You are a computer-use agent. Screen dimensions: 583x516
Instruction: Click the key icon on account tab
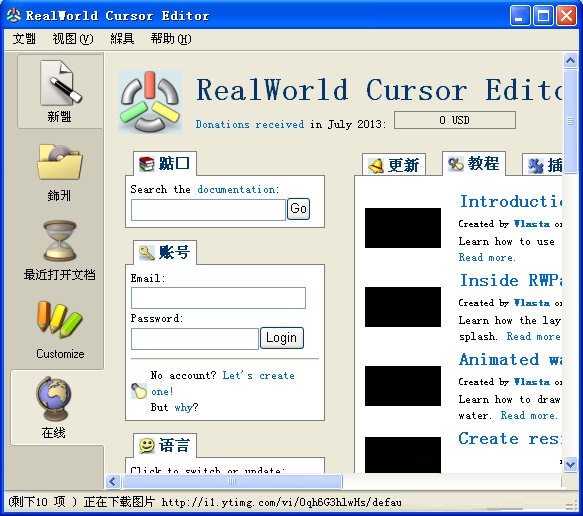(x=146, y=253)
